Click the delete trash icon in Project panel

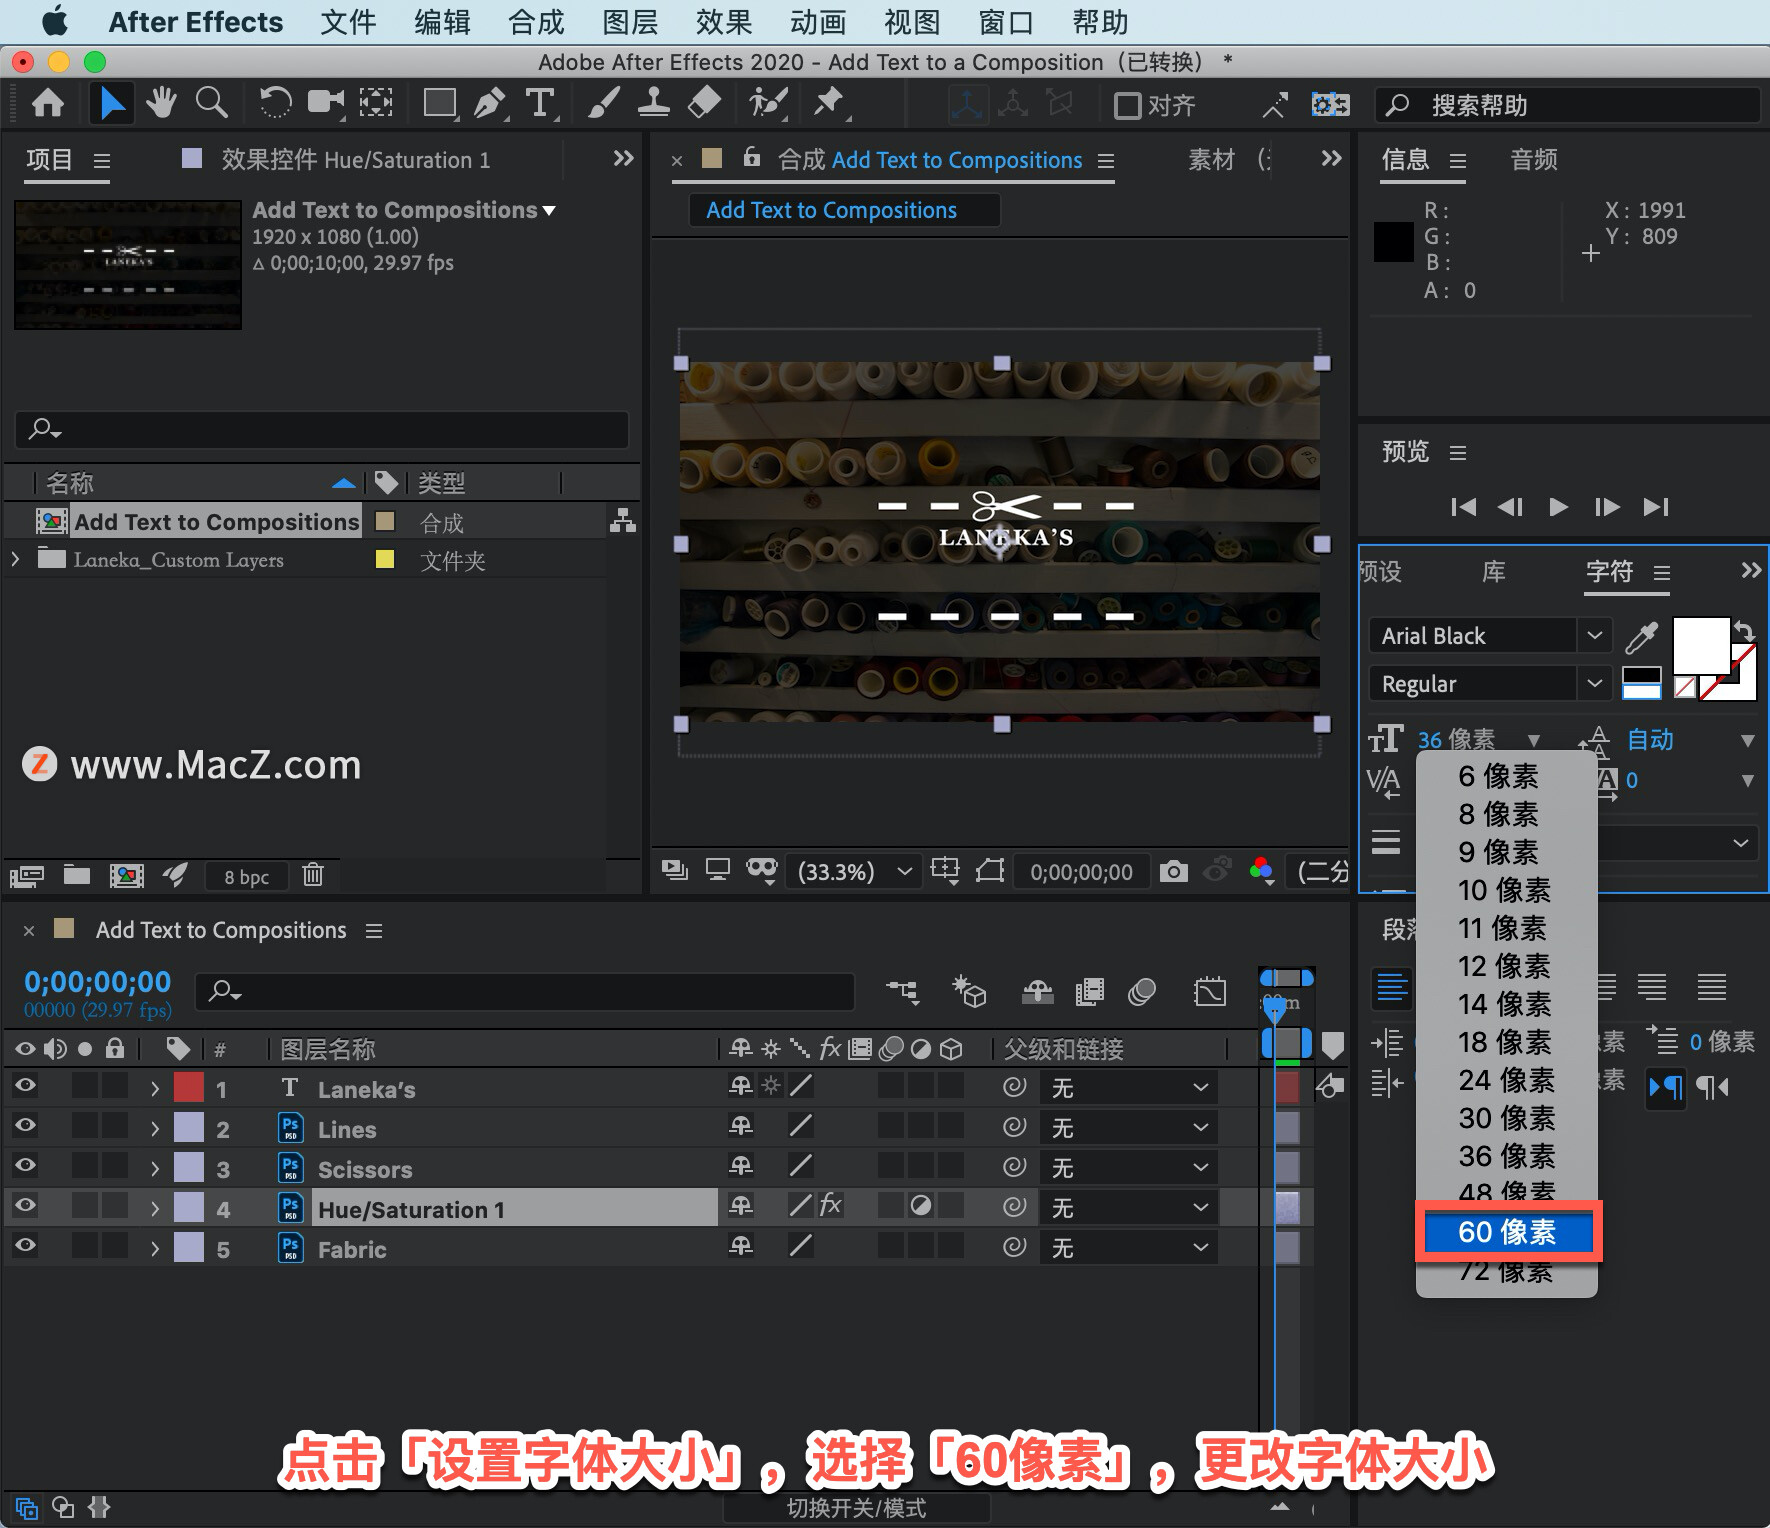(x=313, y=875)
